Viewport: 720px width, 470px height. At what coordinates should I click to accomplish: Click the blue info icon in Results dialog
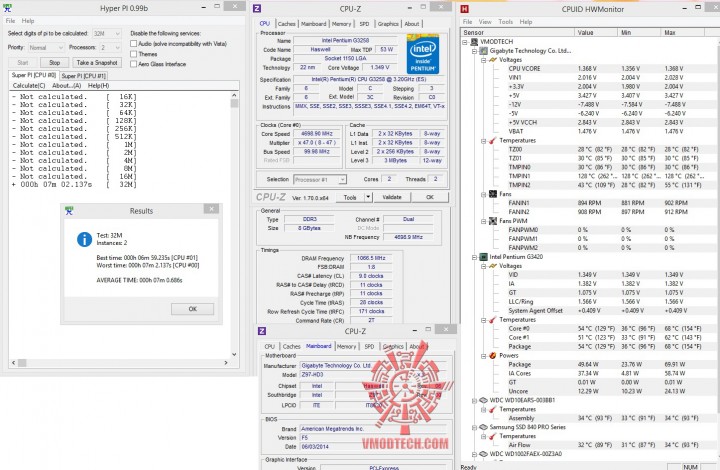tap(84, 239)
